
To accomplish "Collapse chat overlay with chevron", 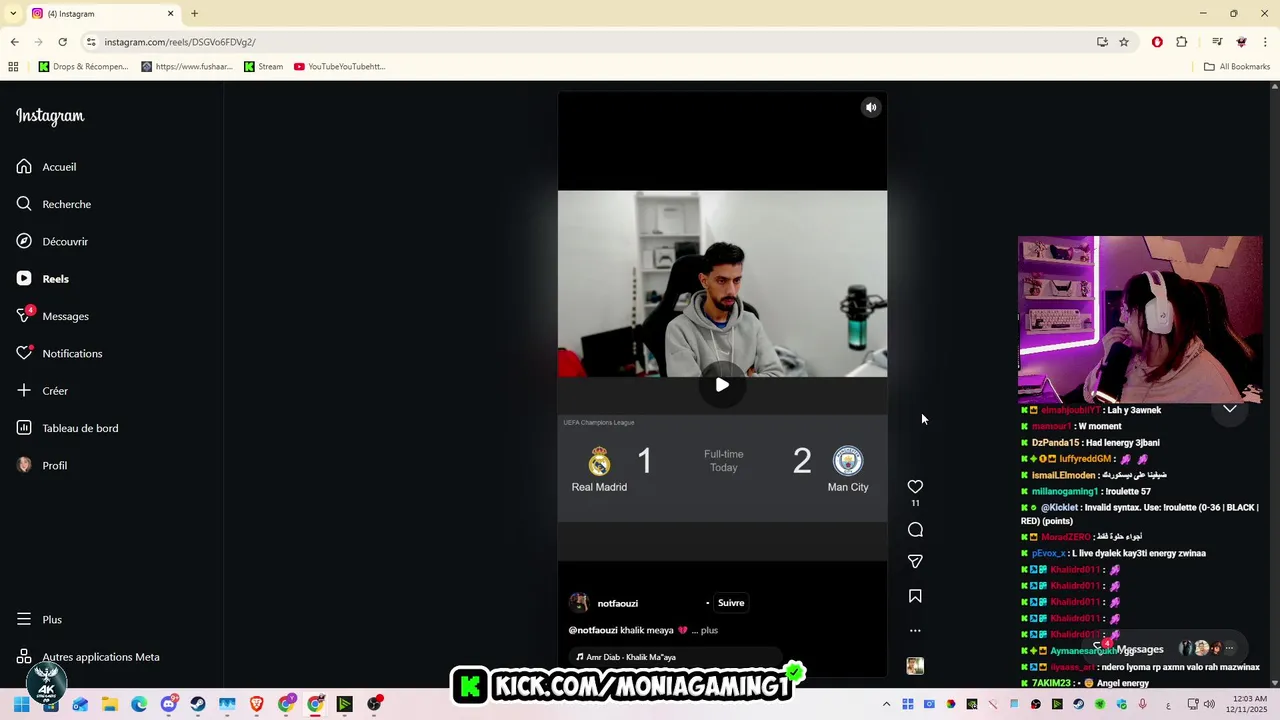I will click(x=1230, y=409).
